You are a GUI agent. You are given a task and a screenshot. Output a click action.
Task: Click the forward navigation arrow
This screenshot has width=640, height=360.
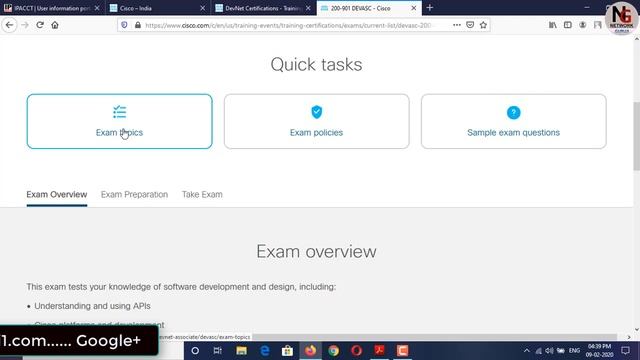pos(25,25)
